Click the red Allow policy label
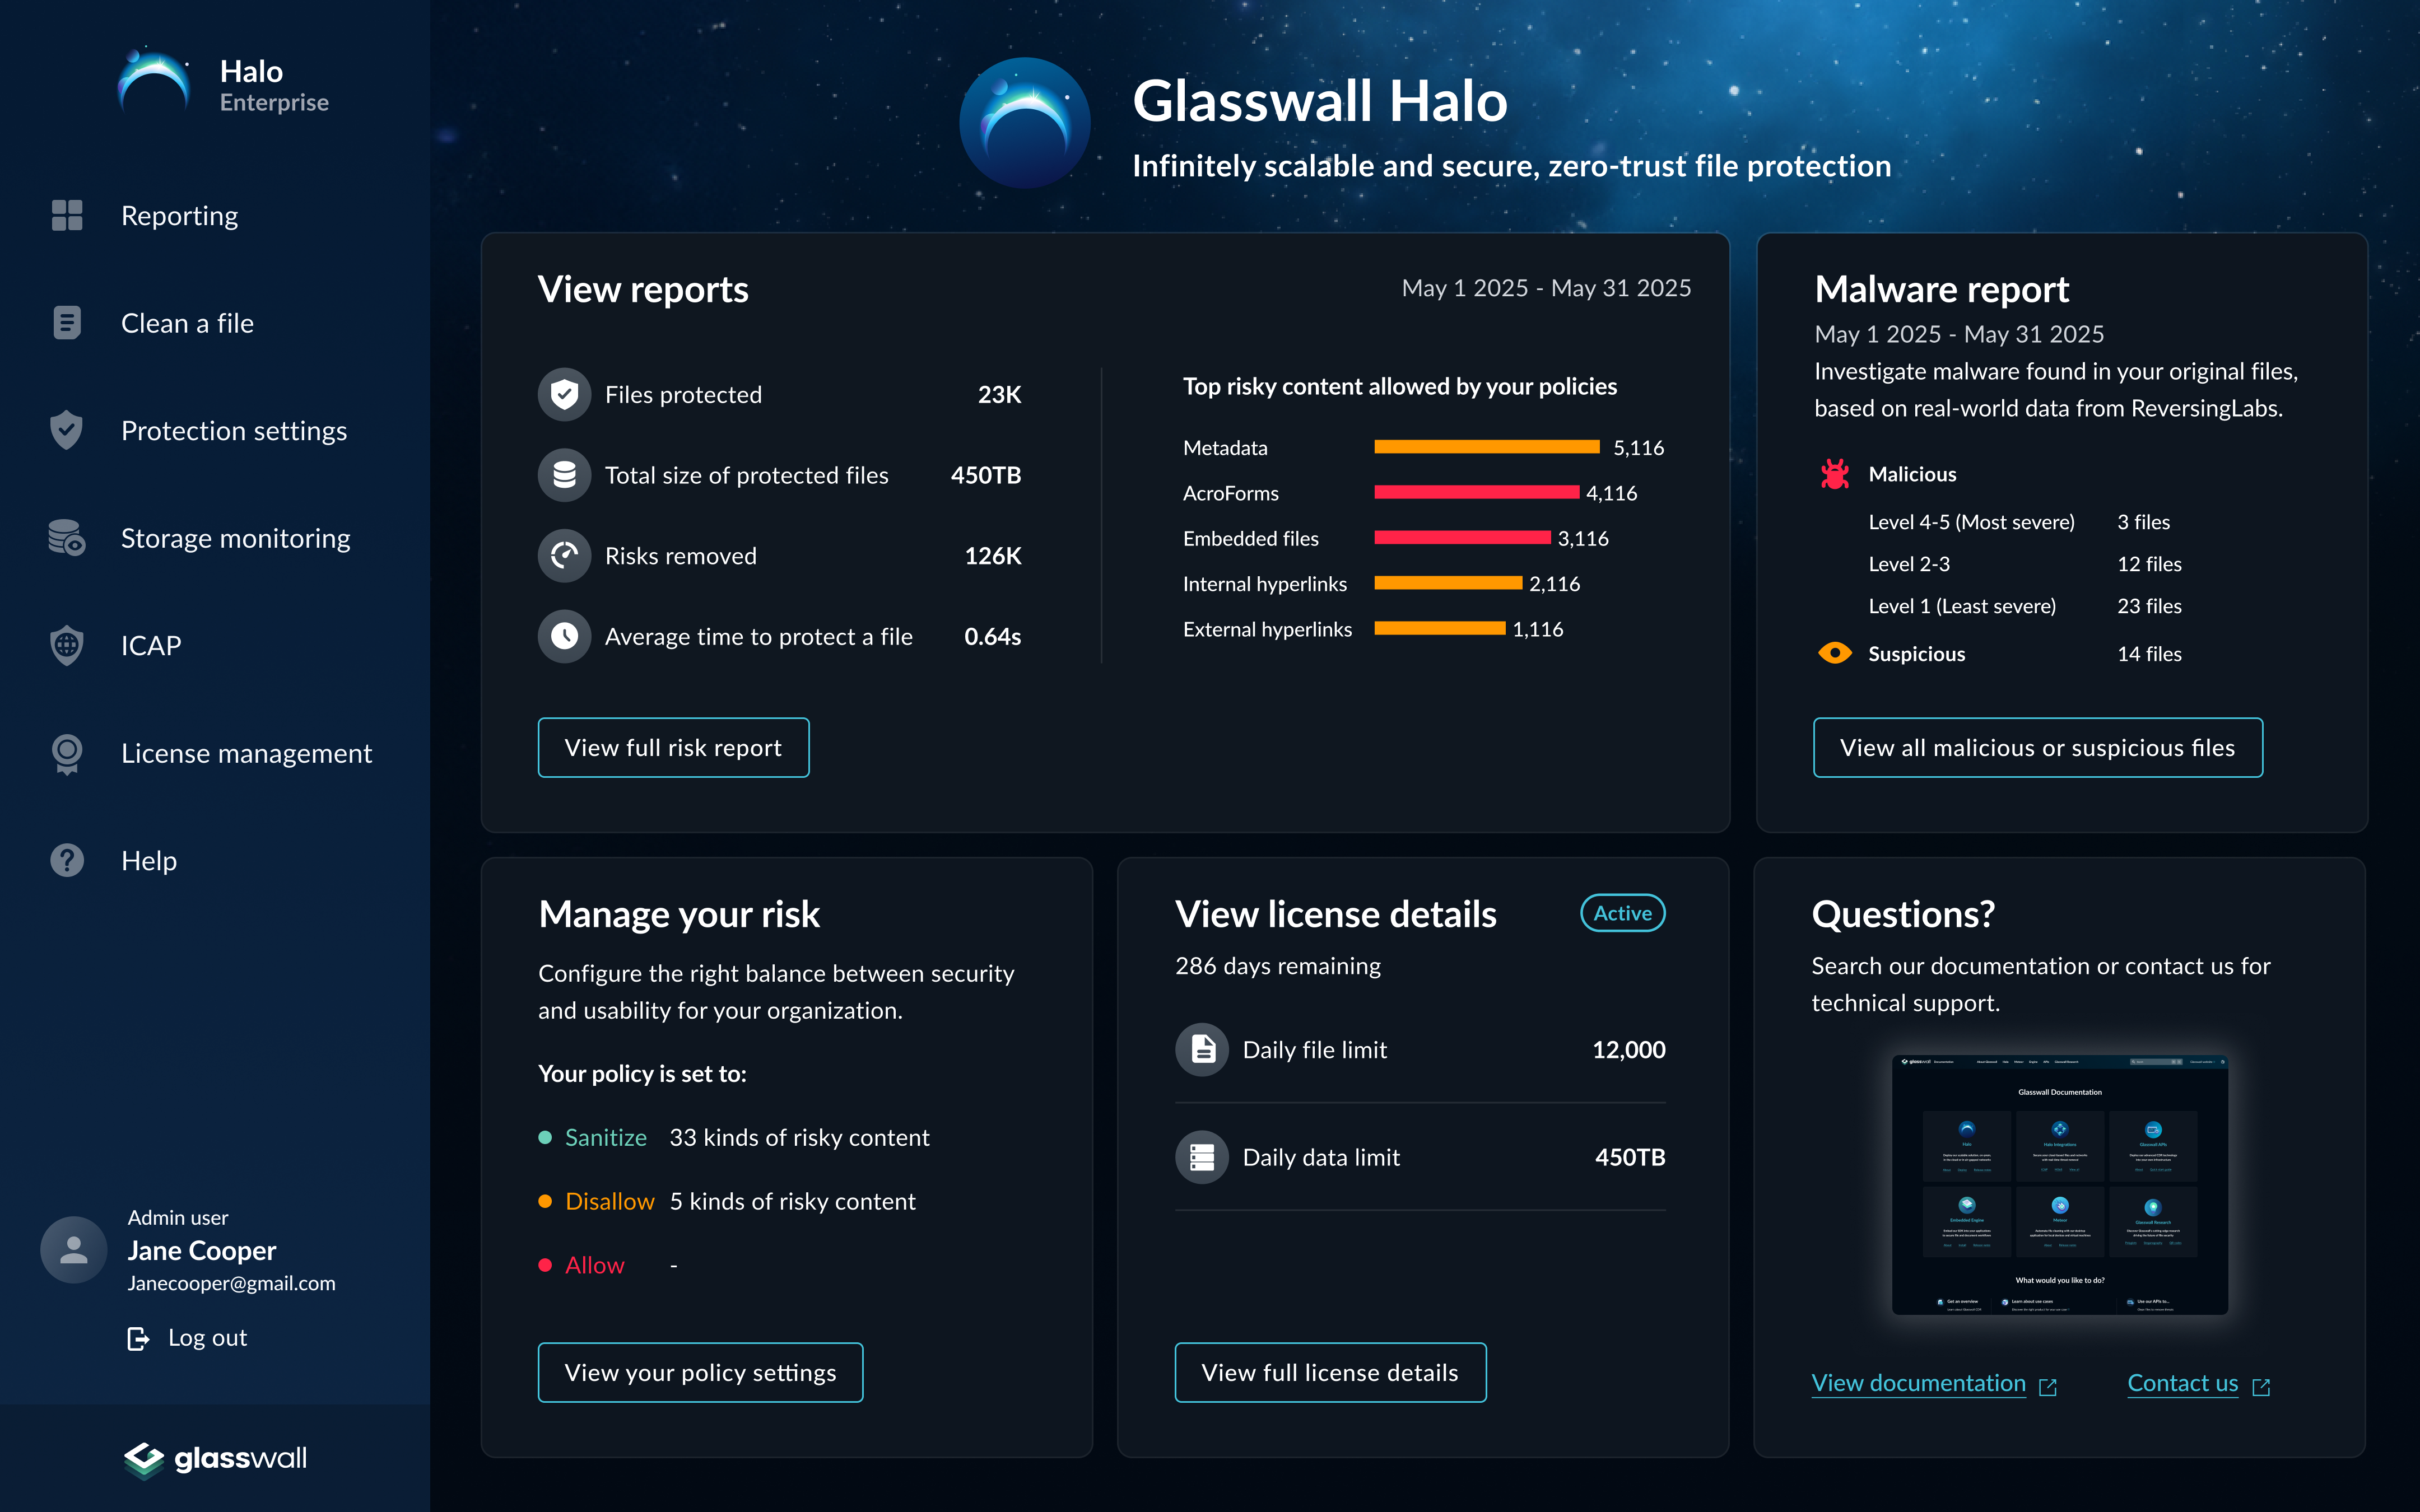The width and height of the screenshot is (2420, 1512). click(x=595, y=1265)
